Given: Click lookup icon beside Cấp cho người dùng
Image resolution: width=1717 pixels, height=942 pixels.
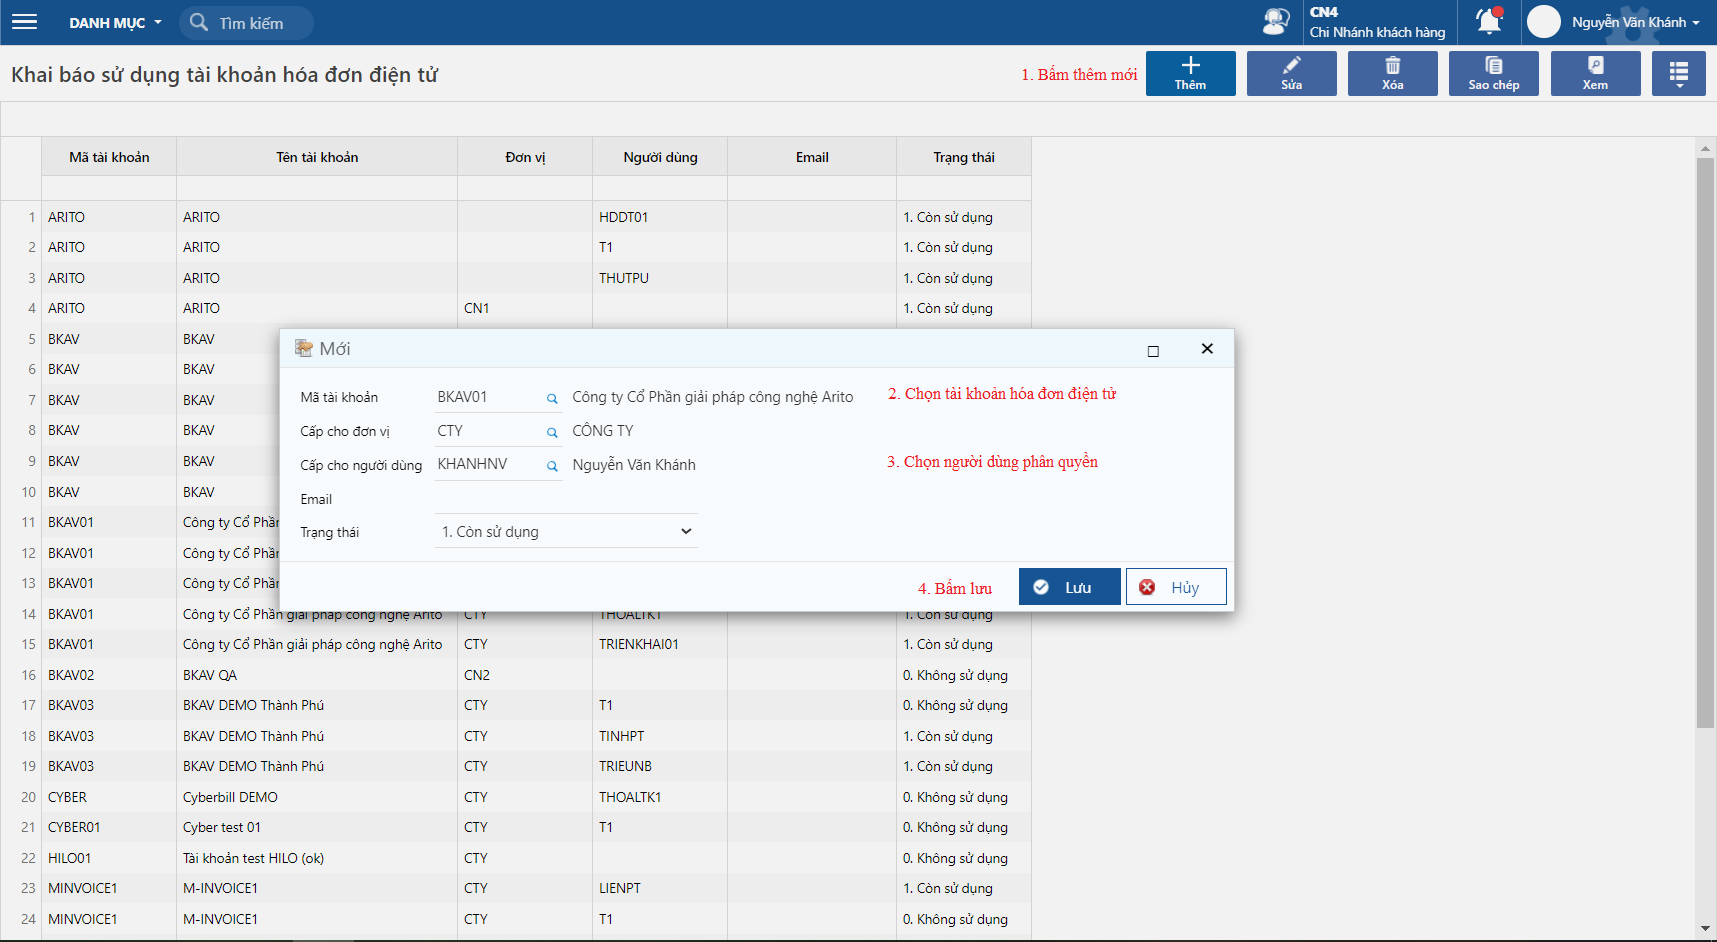Looking at the screenshot, I should click(552, 466).
